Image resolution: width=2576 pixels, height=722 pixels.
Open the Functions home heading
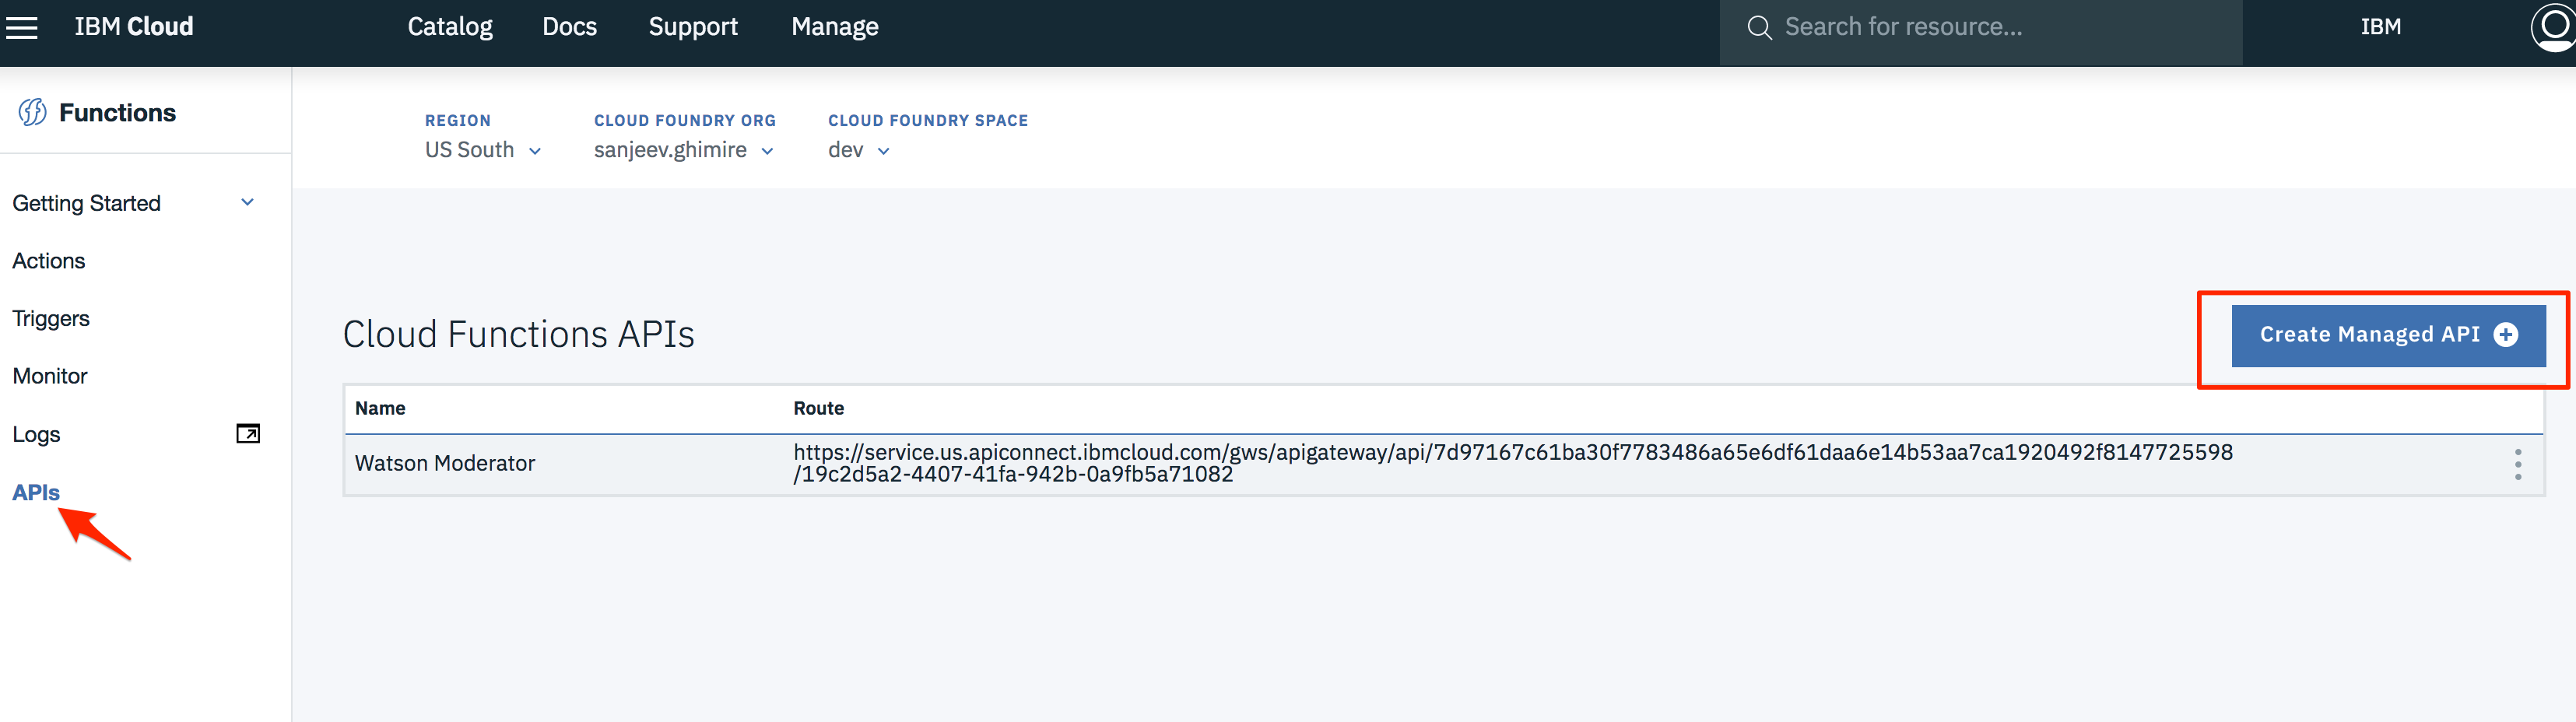pos(117,113)
